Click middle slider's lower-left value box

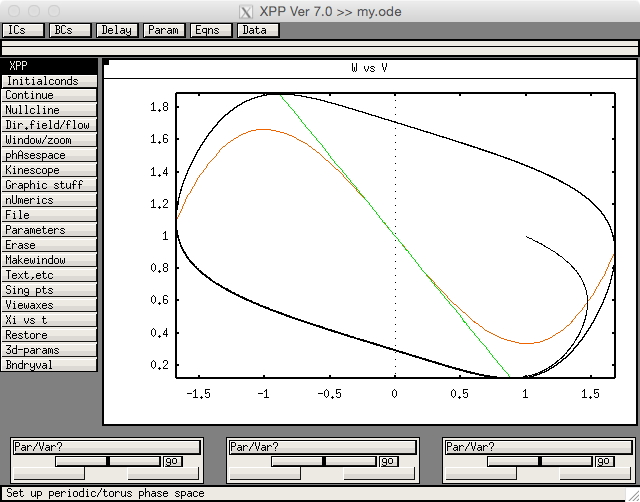point(265,473)
